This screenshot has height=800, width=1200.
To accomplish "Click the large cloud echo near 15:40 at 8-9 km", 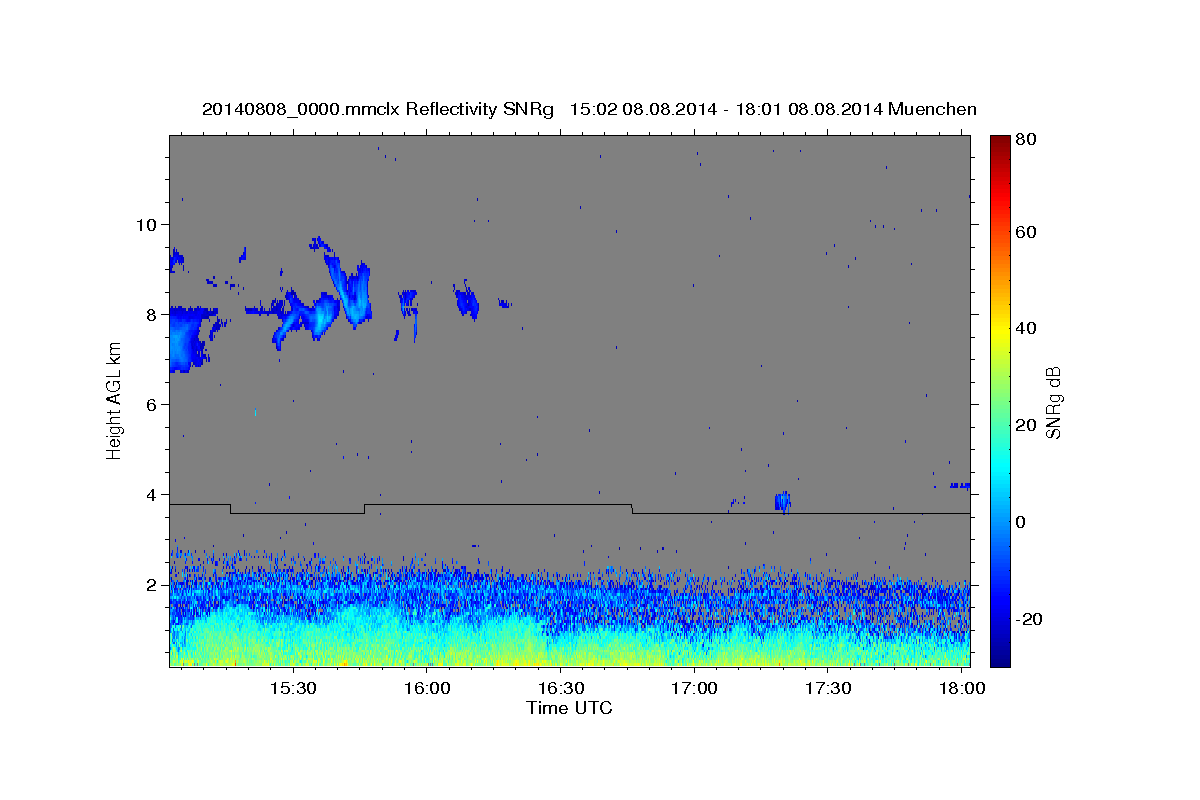I will [x=349, y=290].
